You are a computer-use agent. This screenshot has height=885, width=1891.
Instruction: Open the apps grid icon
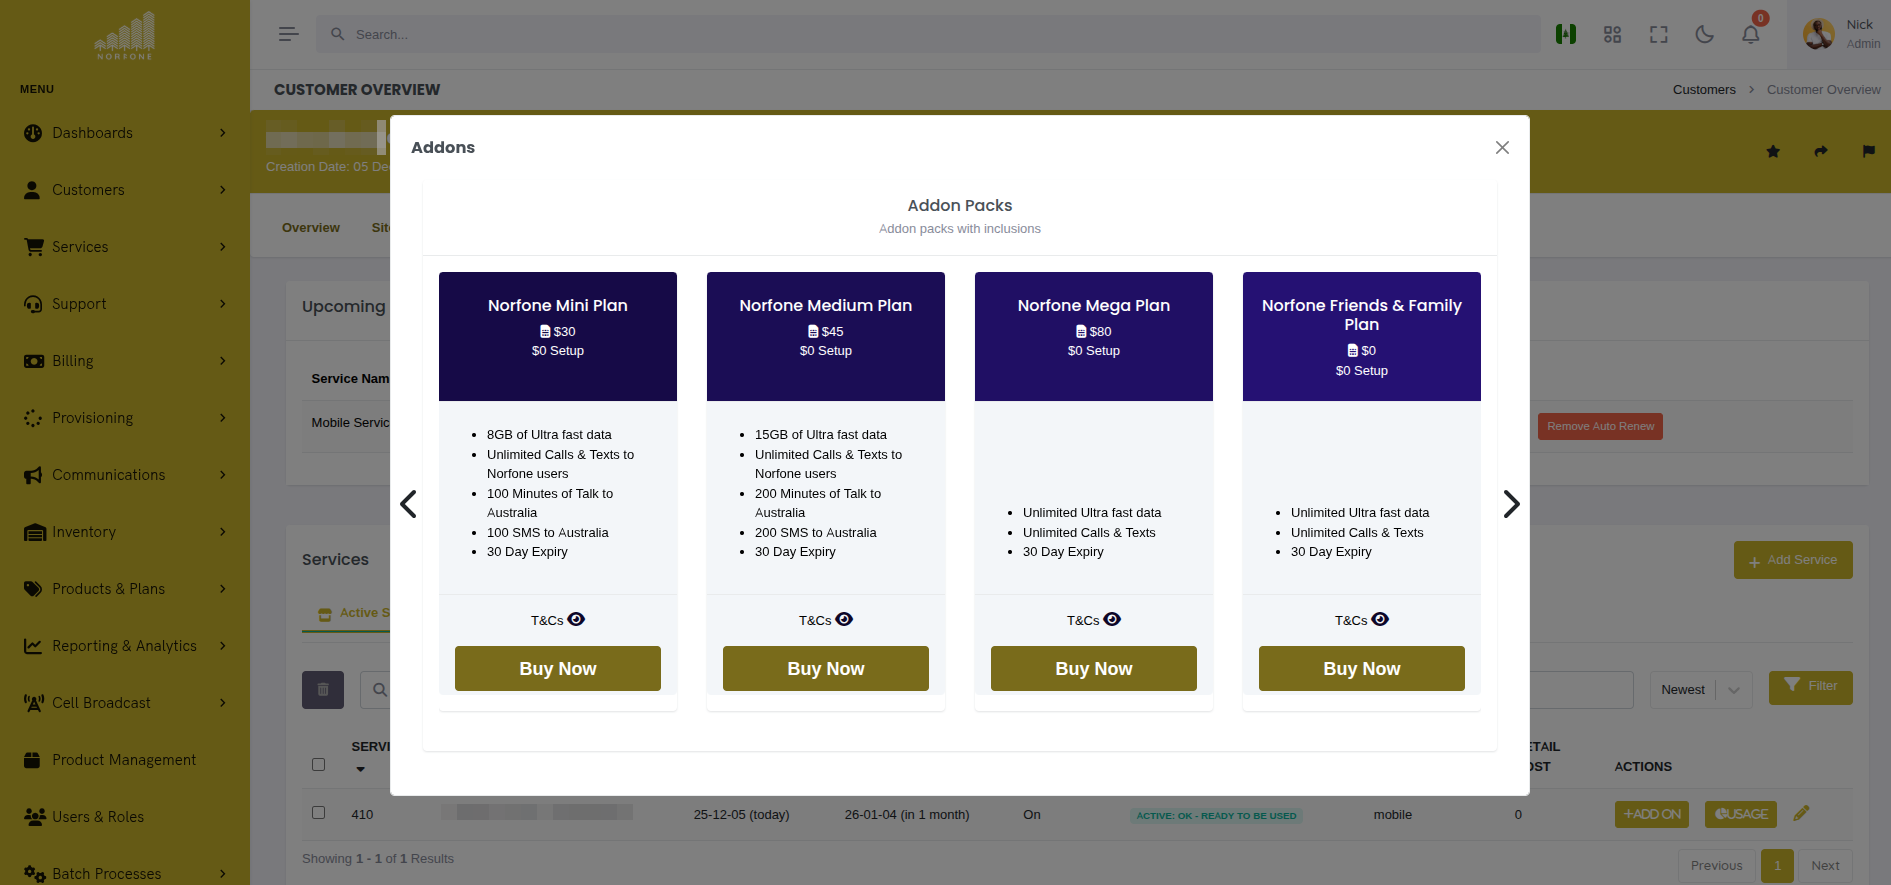[x=1612, y=35]
